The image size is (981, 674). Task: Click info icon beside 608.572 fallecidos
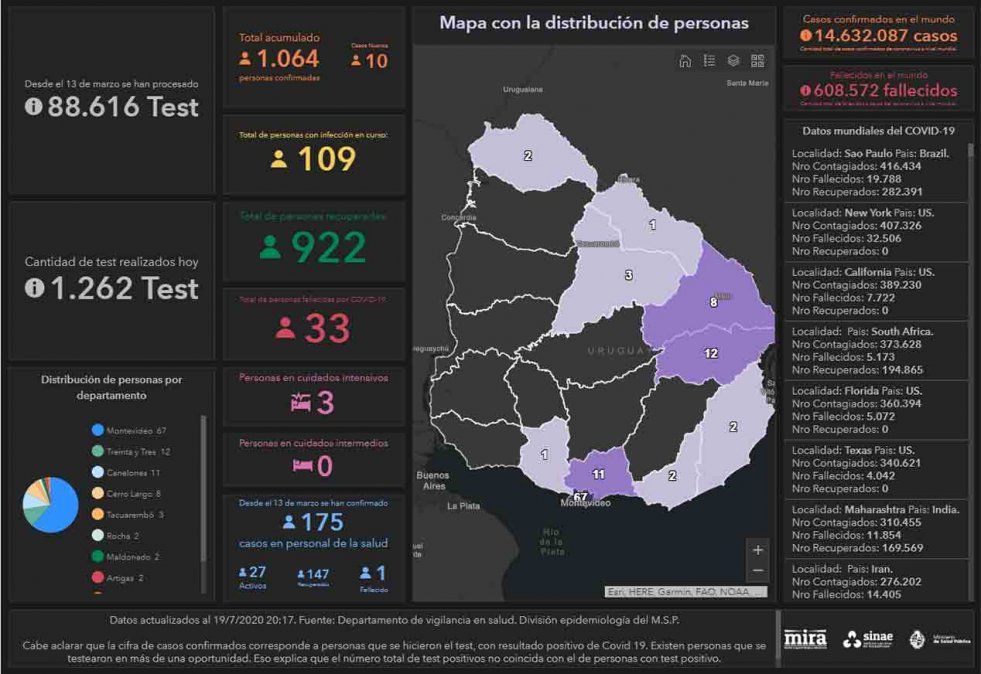pyautogui.click(x=806, y=90)
